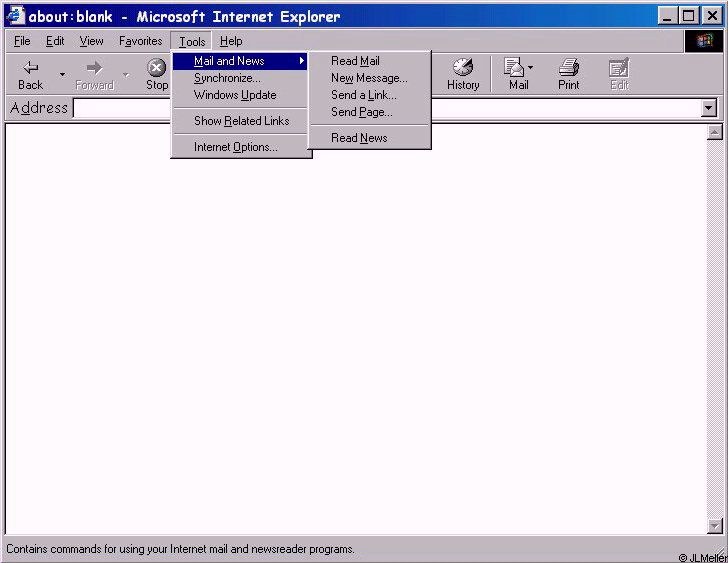The height and width of the screenshot is (563, 728).
Task: Click the Back arrow toolbar icon
Action: (x=31, y=68)
